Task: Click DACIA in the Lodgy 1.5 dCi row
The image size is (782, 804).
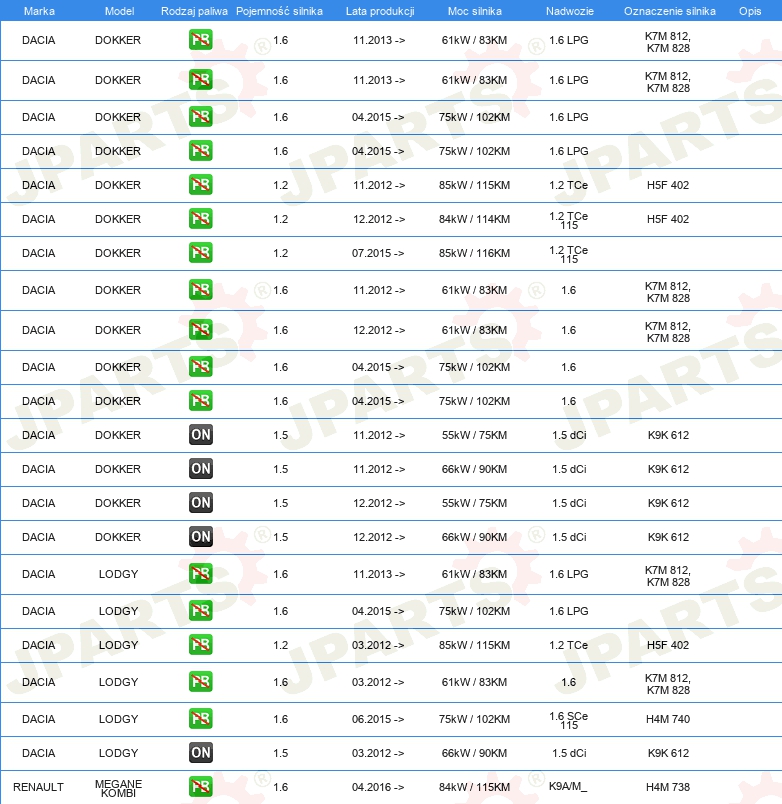Action: (38, 753)
